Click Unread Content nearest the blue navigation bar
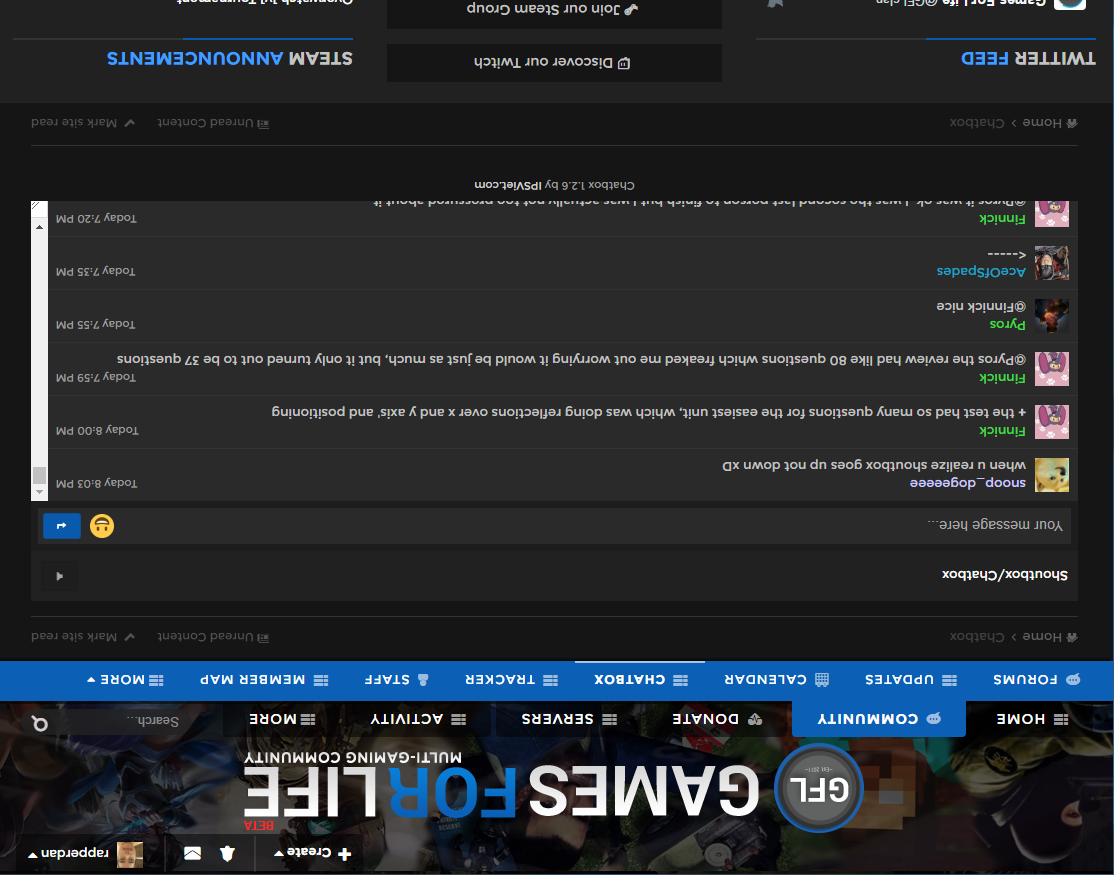This screenshot has width=1114, height=875. 213,636
